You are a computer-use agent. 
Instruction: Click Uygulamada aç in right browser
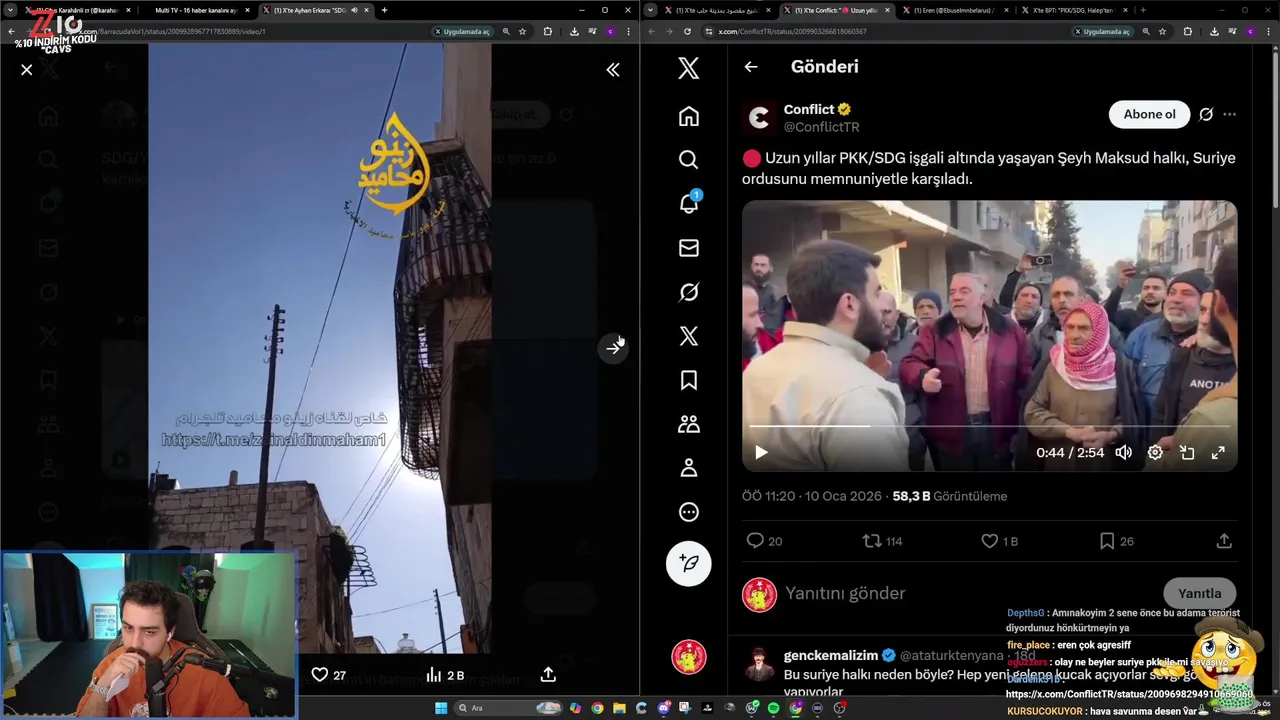click(1101, 31)
